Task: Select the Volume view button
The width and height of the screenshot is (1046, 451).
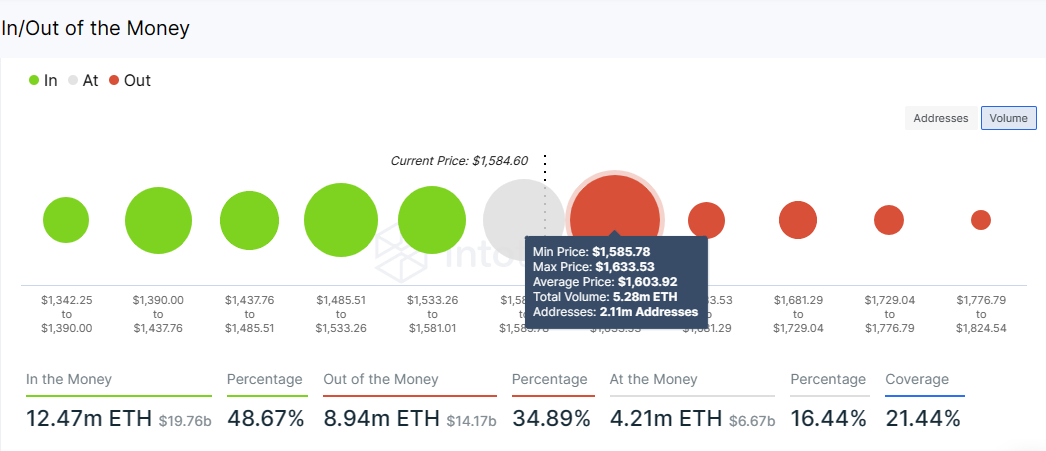Action: tap(1008, 118)
